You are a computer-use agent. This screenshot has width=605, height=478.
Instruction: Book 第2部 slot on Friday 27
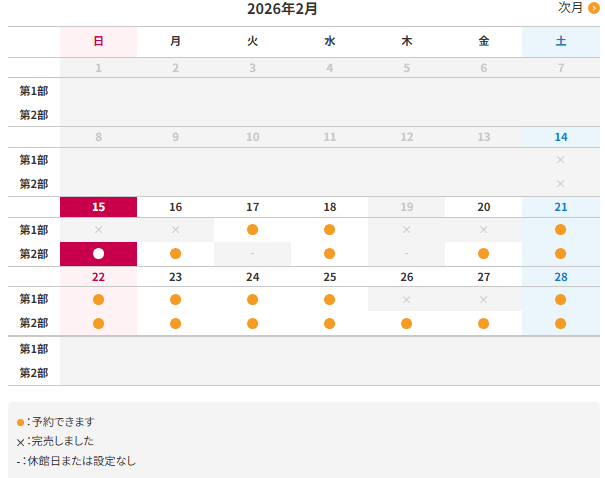tap(484, 323)
